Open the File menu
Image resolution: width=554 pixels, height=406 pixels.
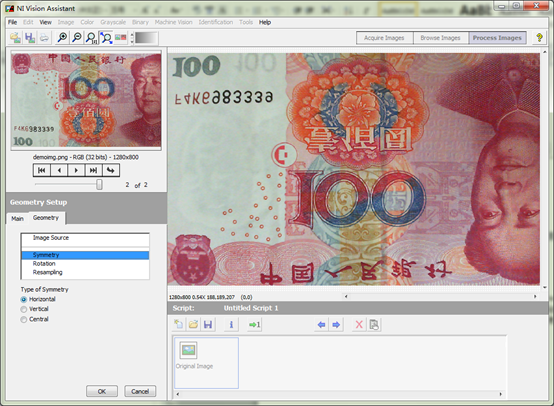[12, 22]
